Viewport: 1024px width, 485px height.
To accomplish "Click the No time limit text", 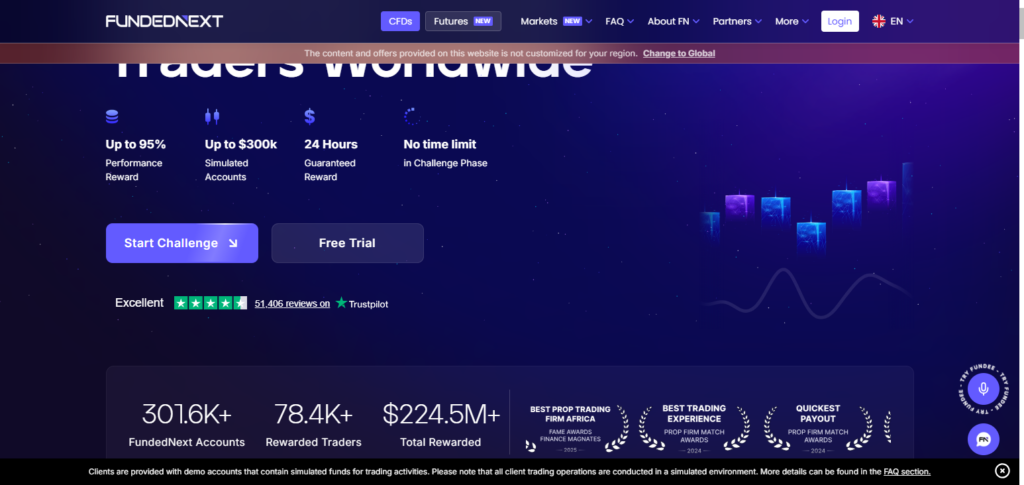I will 440,144.
